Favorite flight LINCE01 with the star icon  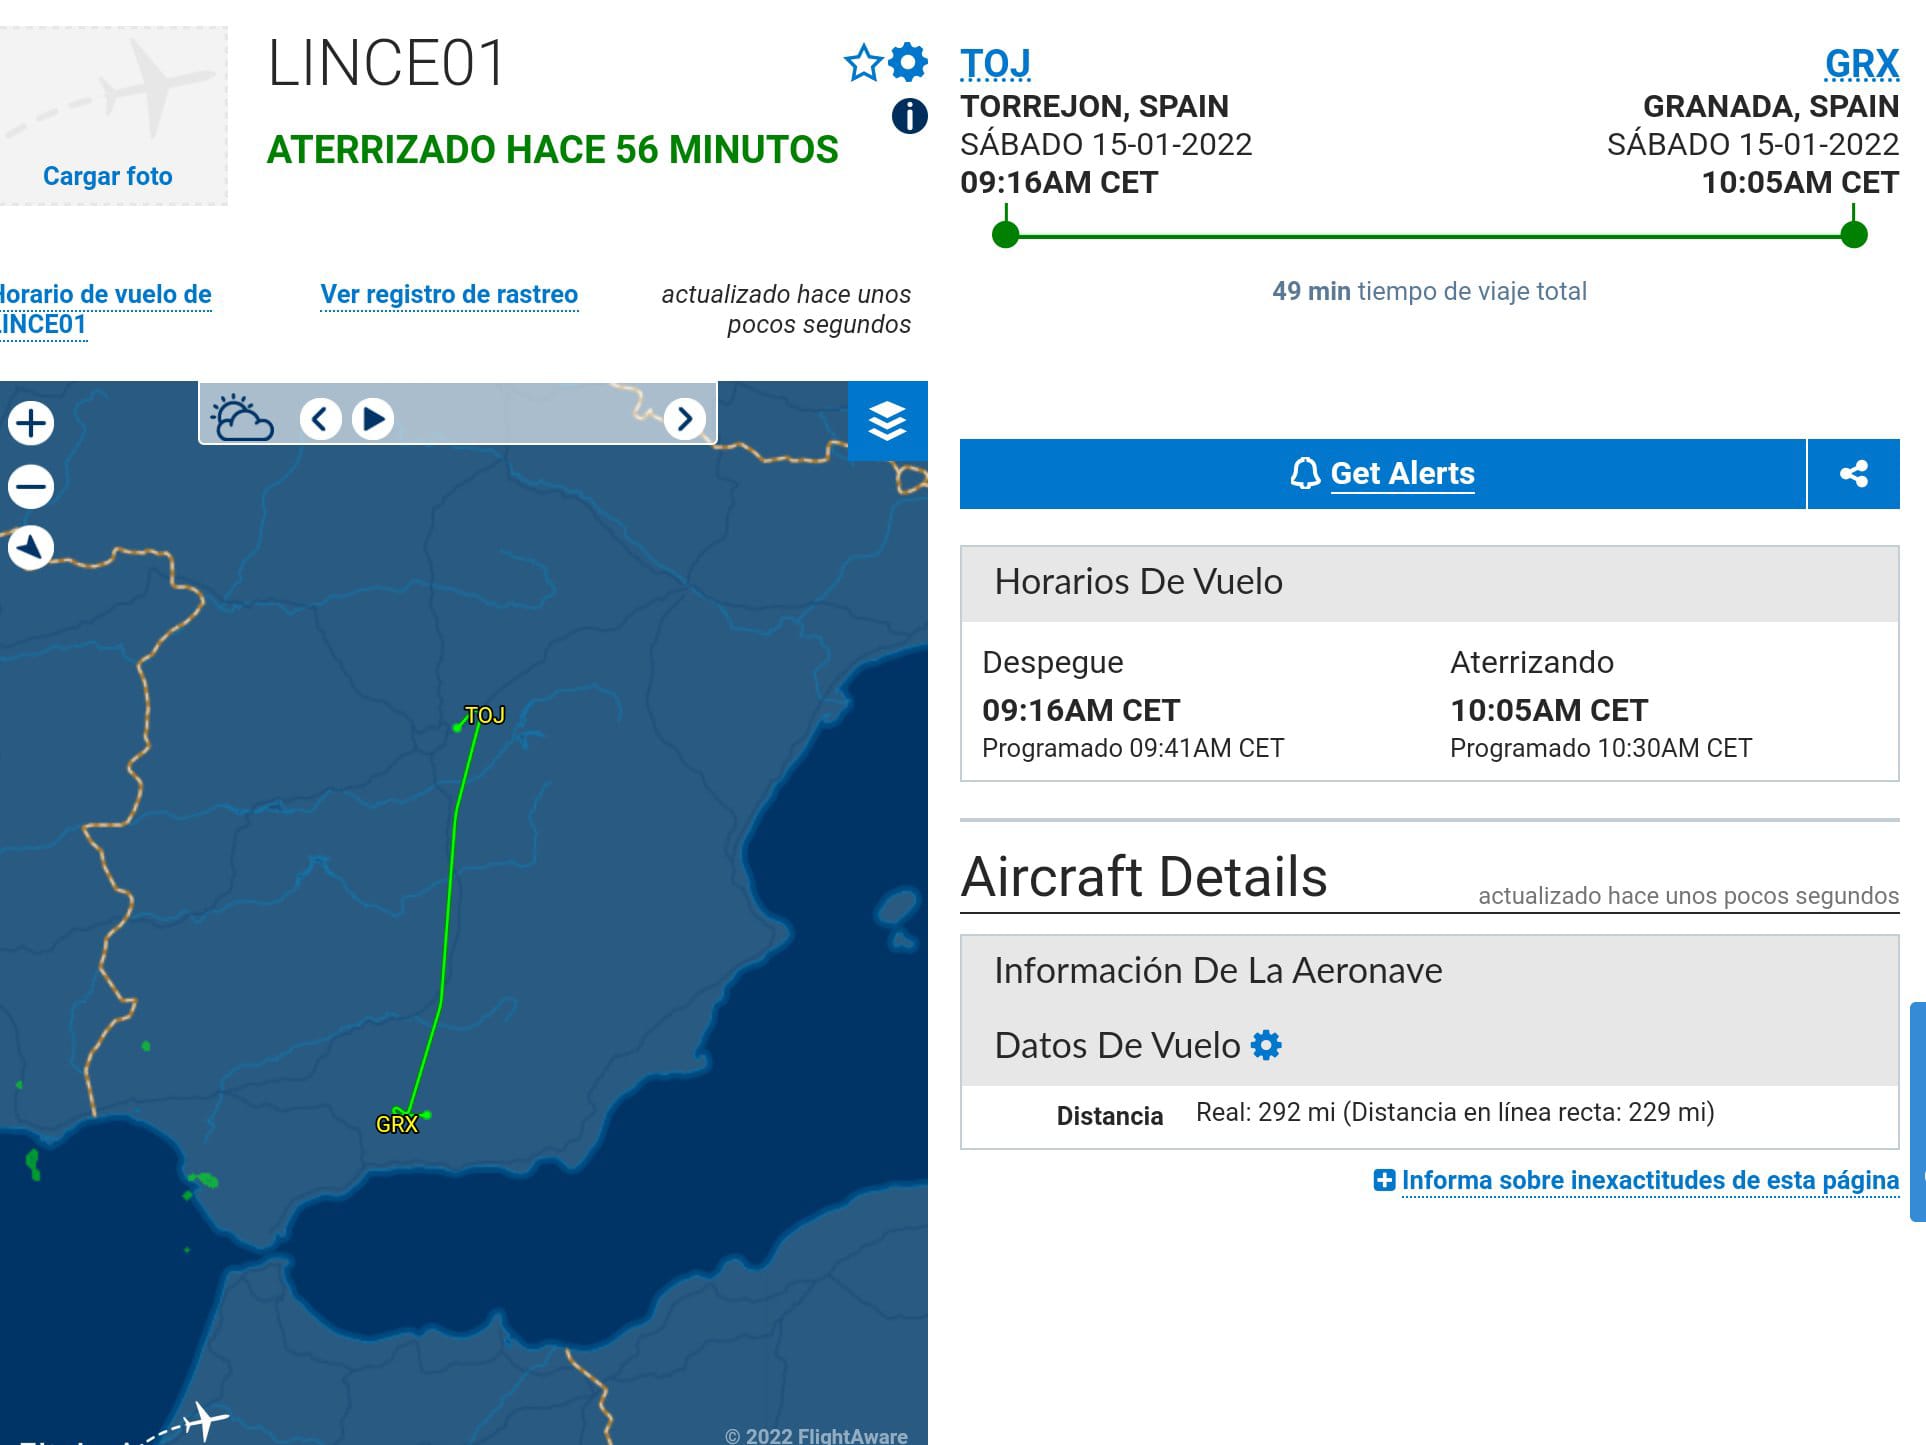(863, 63)
